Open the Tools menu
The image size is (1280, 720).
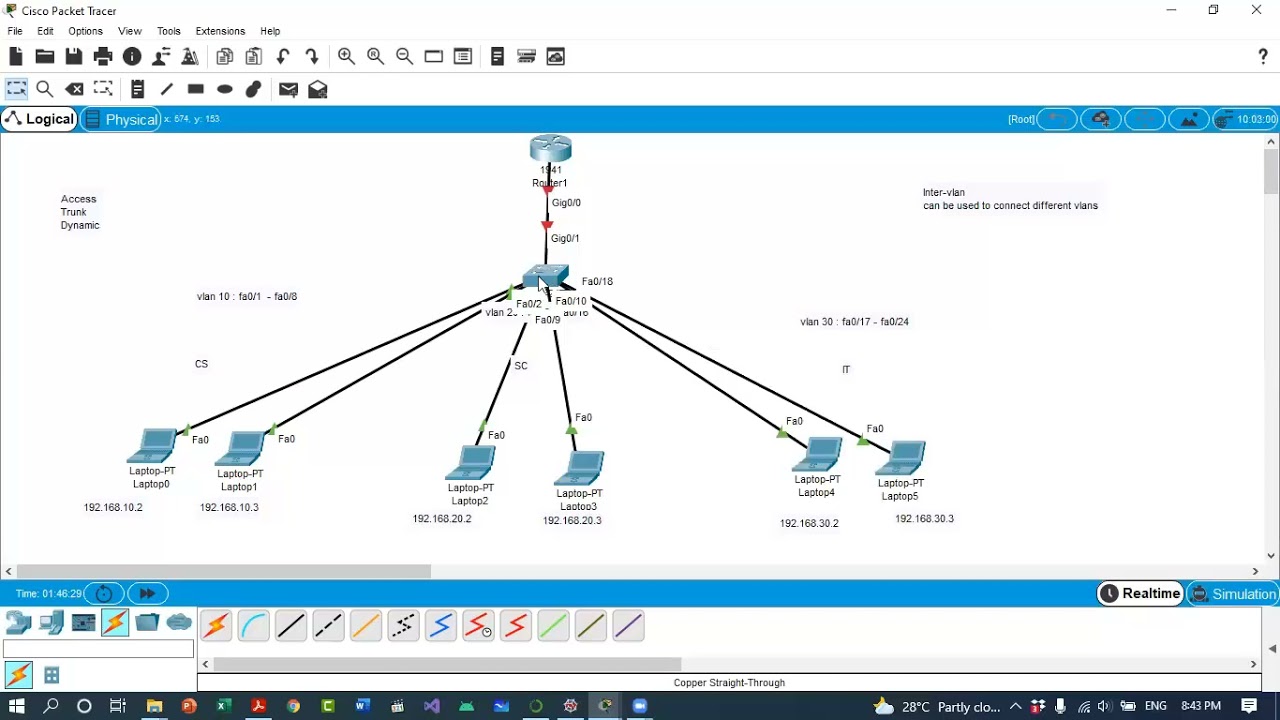click(169, 31)
